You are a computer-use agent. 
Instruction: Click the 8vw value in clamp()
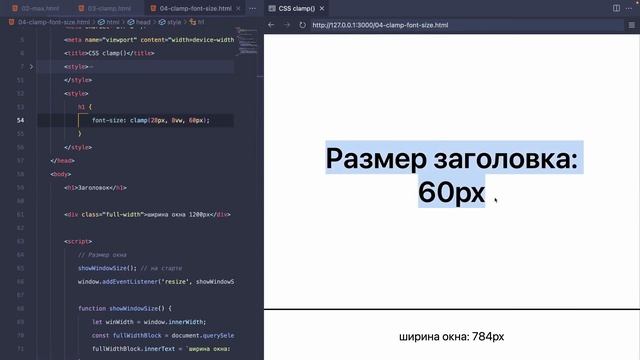(x=177, y=120)
